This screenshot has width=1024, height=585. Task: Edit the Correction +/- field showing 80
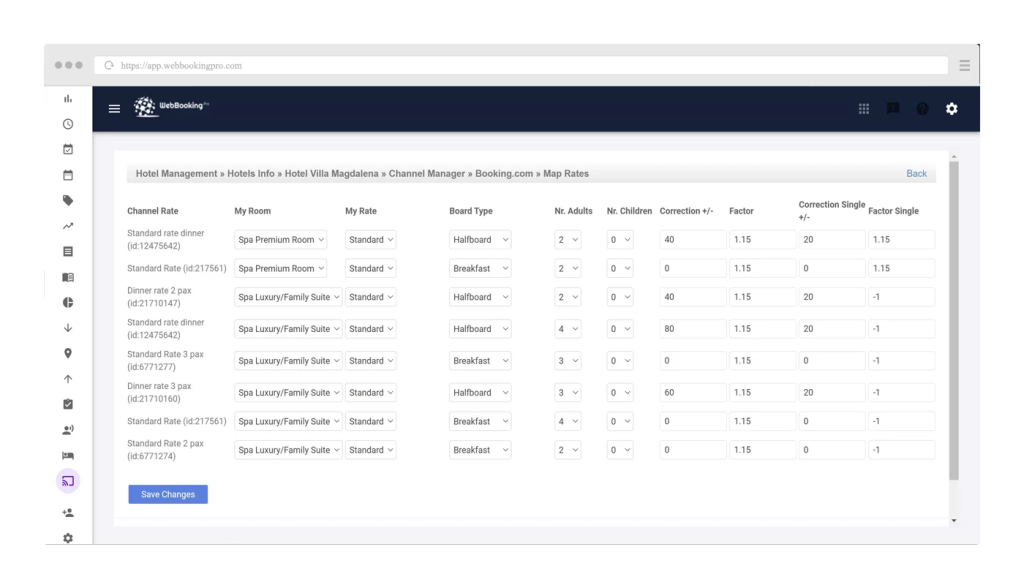(x=692, y=328)
